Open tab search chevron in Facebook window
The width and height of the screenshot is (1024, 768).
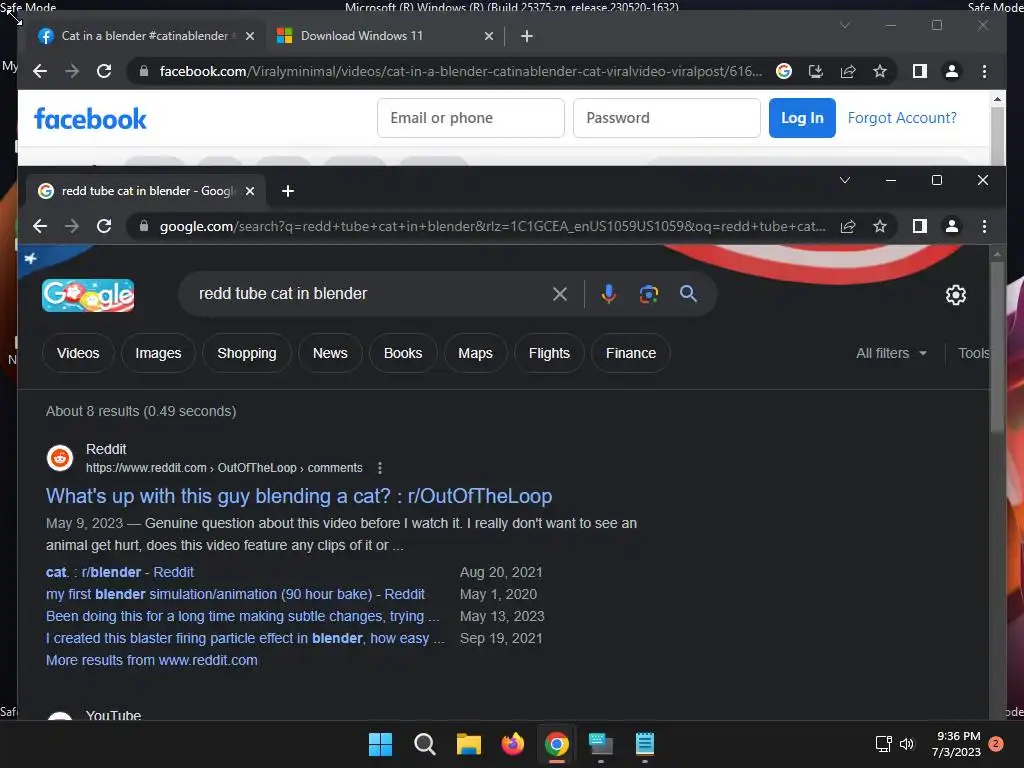click(x=844, y=25)
